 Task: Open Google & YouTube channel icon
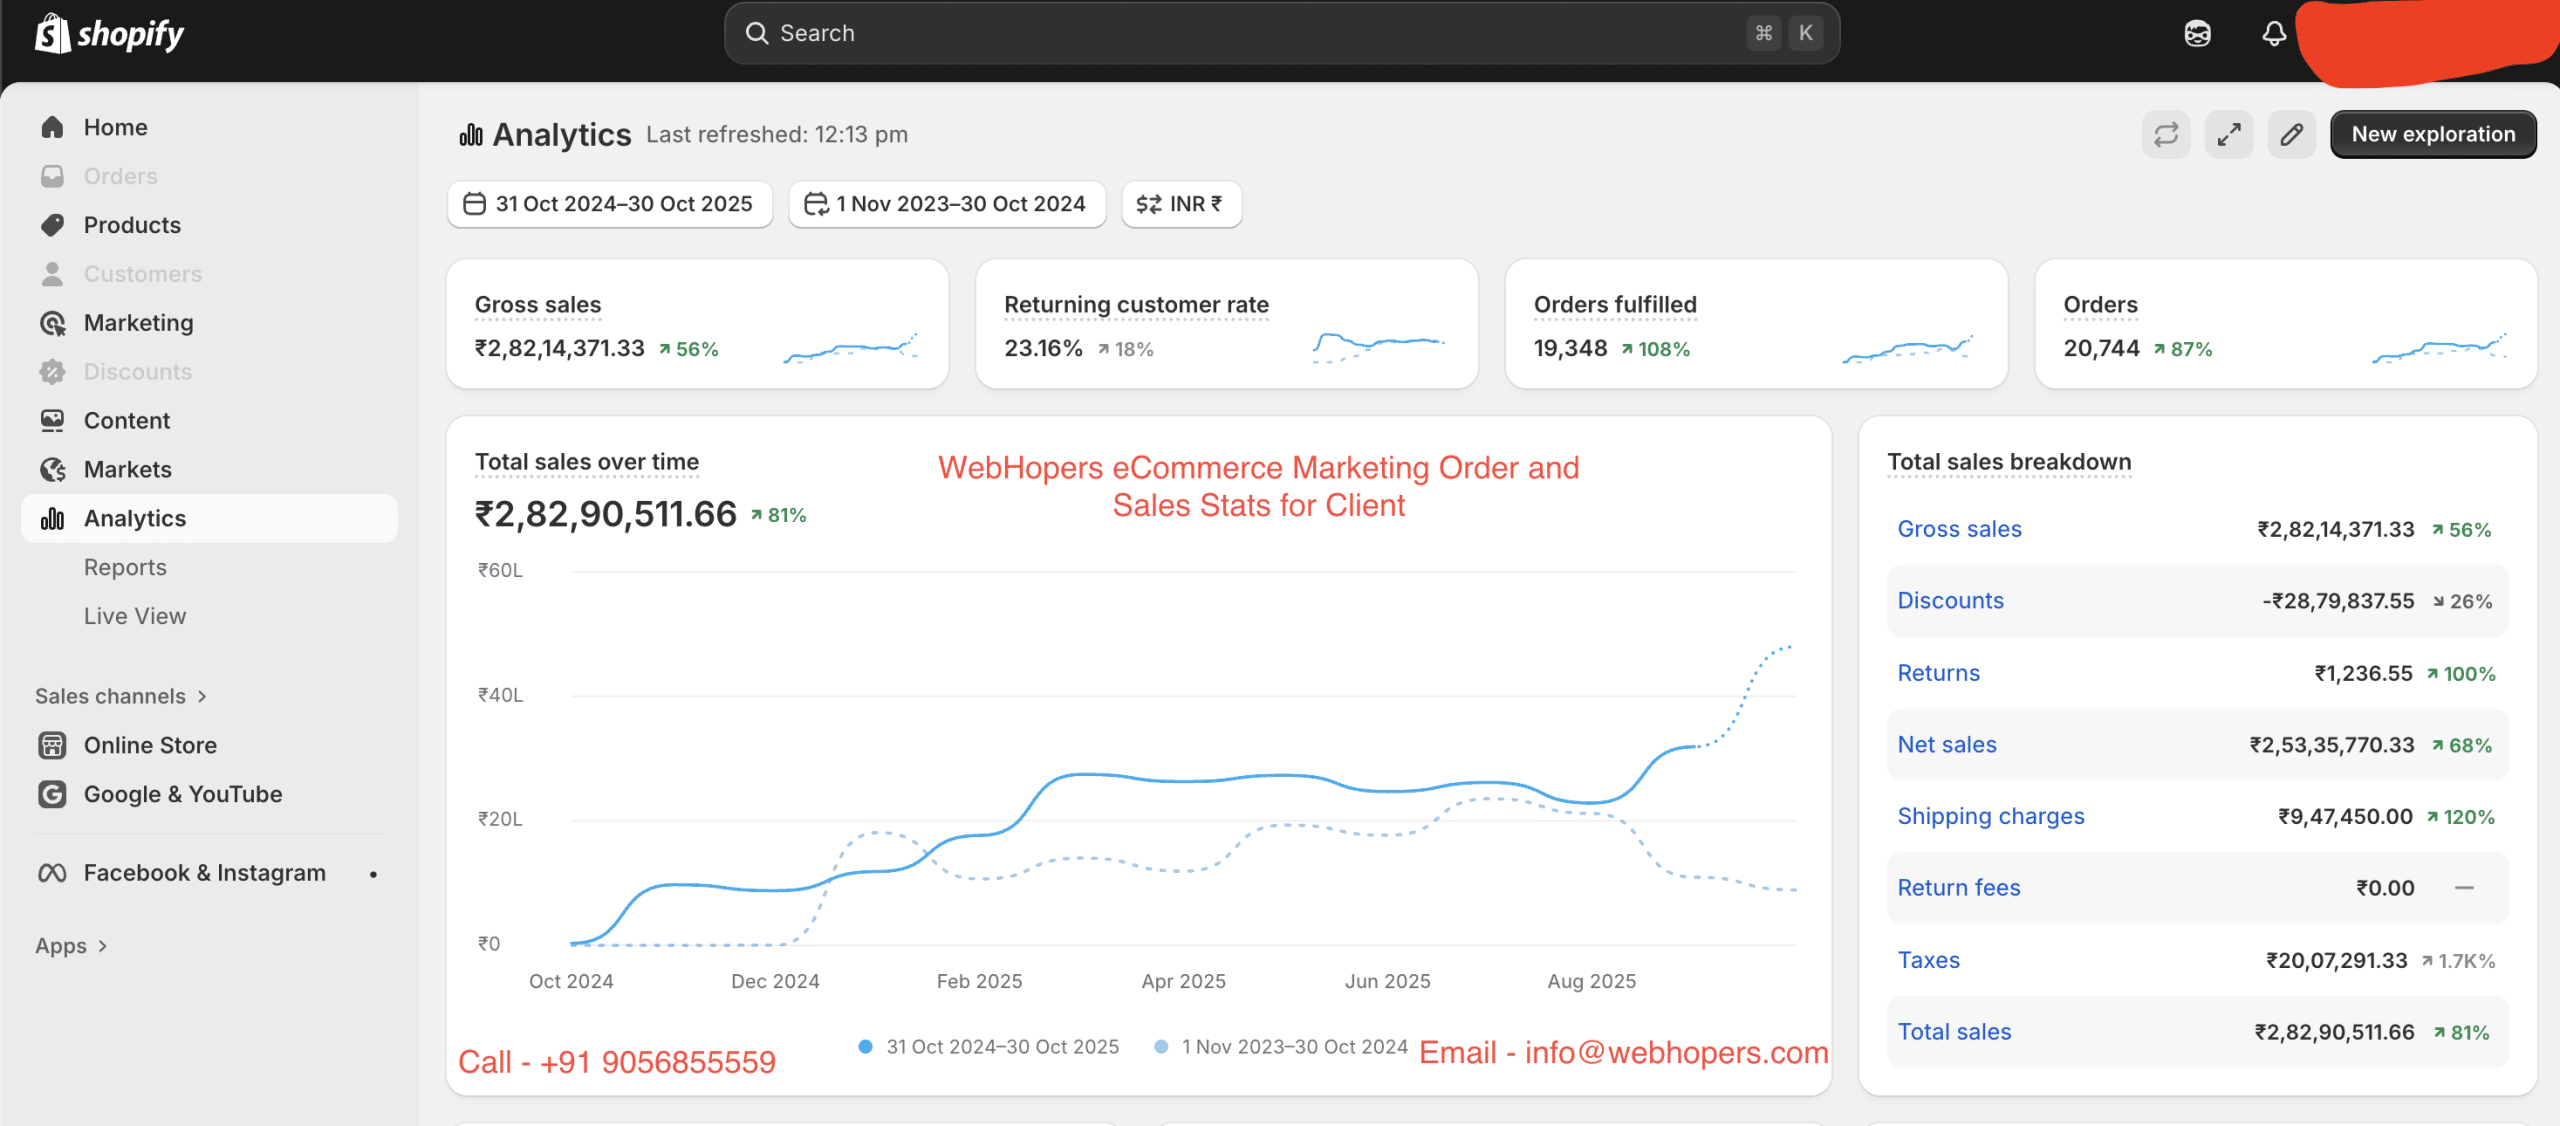click(51, 793)
